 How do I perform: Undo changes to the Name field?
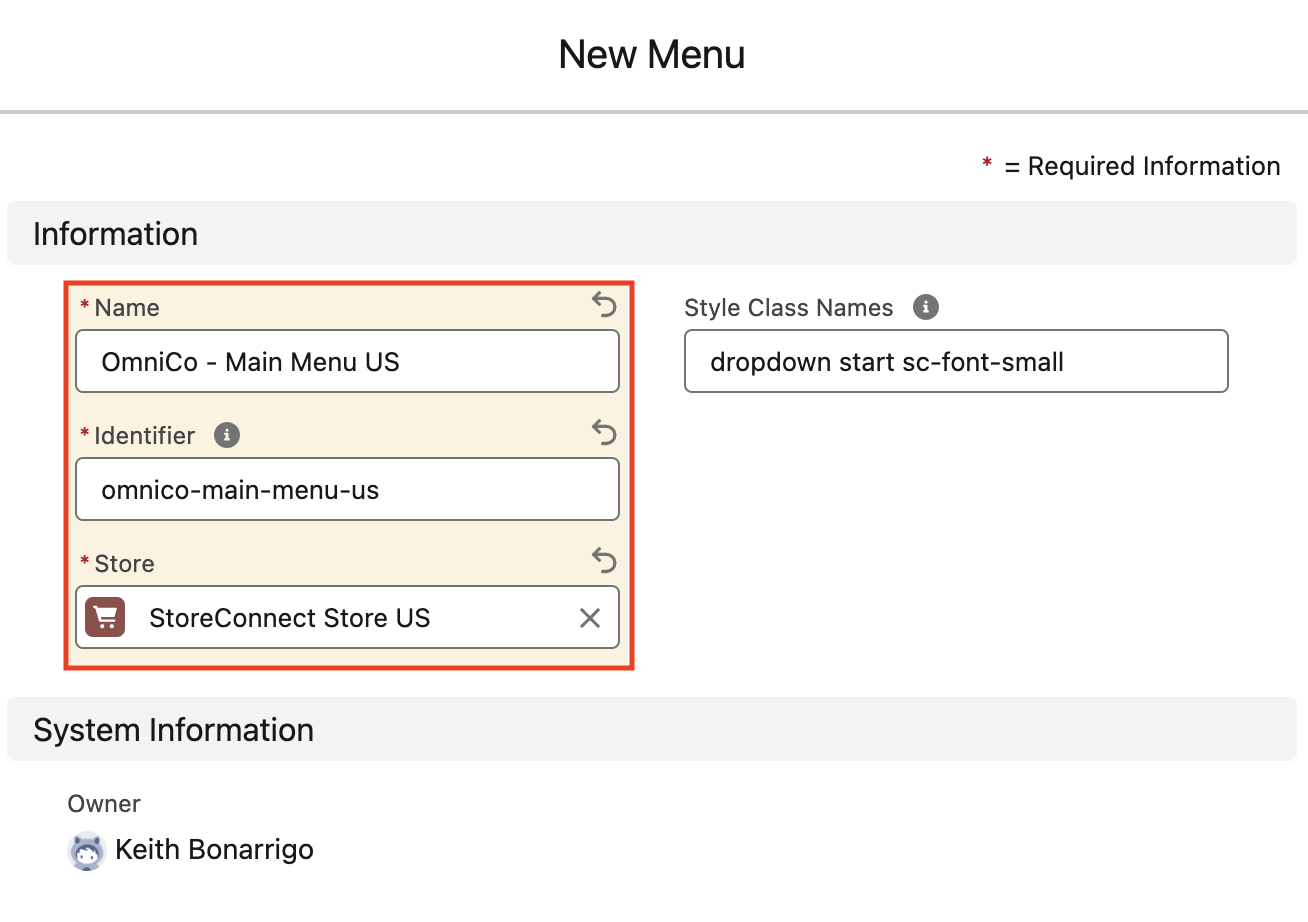pyautogui.click(x=604, y=305)
